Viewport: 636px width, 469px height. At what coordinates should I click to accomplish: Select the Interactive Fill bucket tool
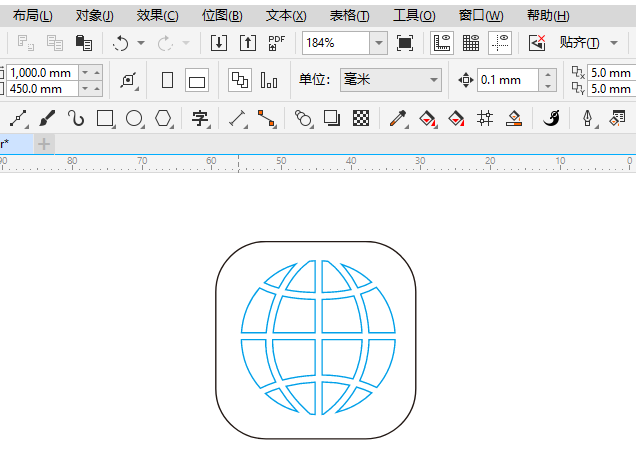pyautogui.click(x=428, y=118)
